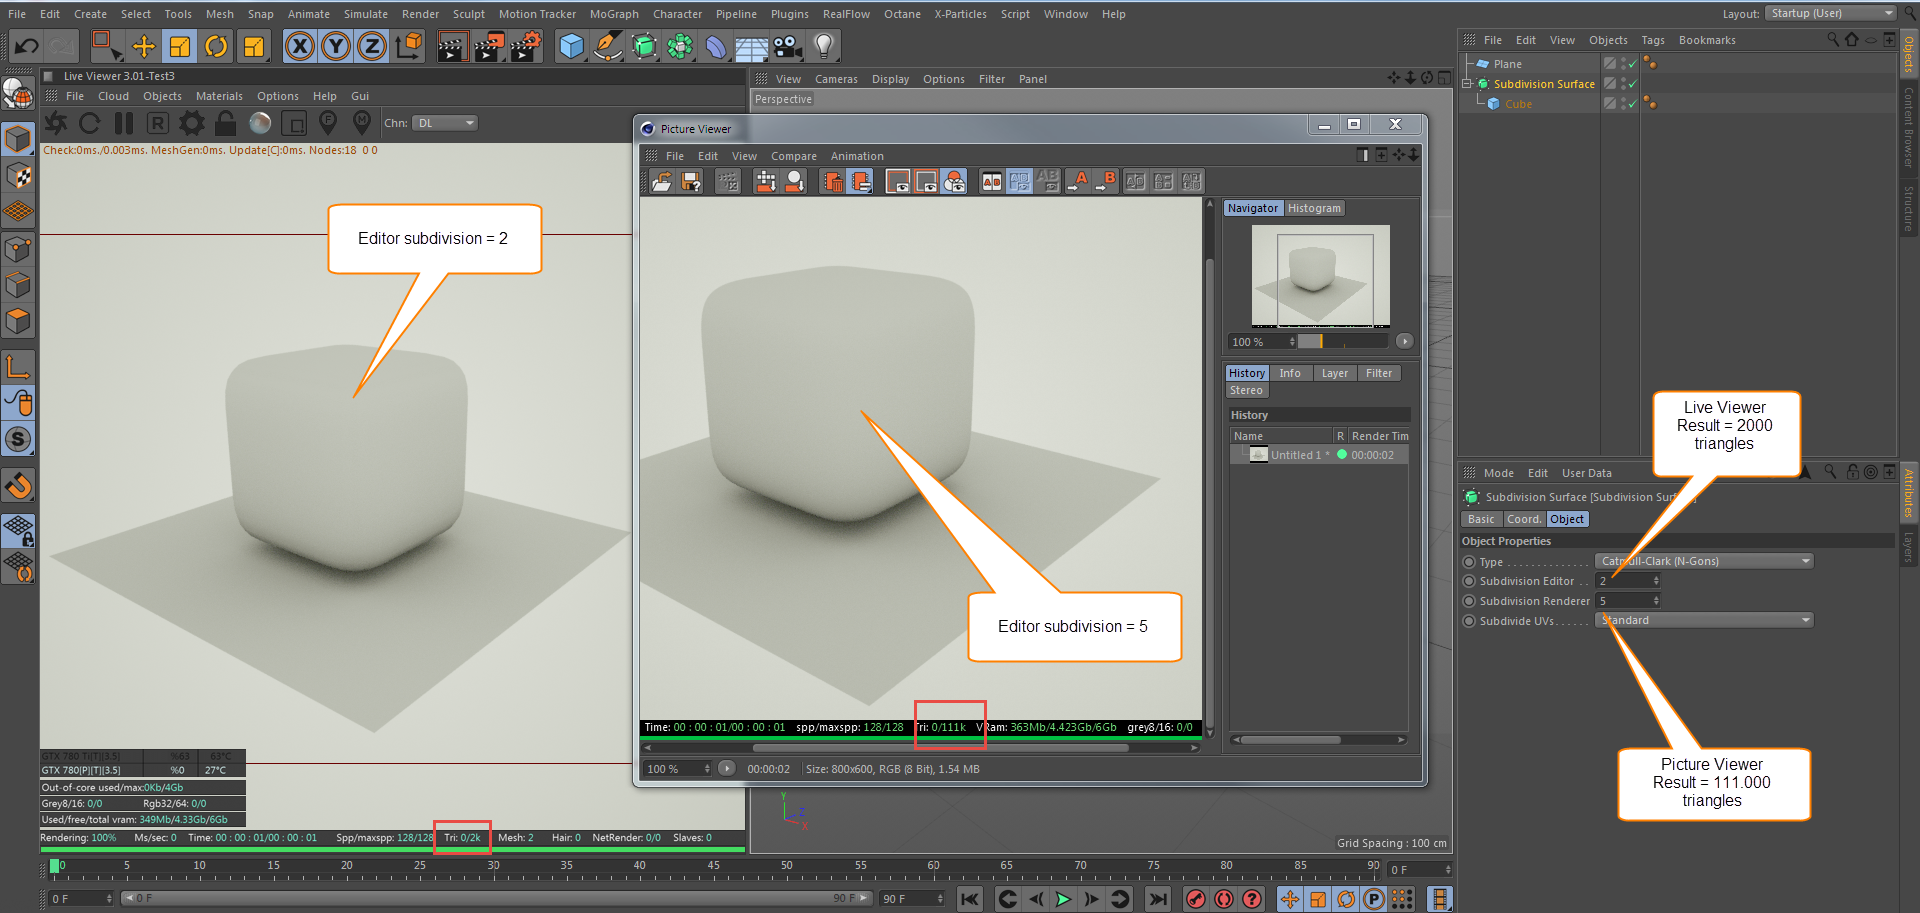Click the Subdivision Editor value field
The height and width of the screenshot is (913, 1920).
(1623, 581)
